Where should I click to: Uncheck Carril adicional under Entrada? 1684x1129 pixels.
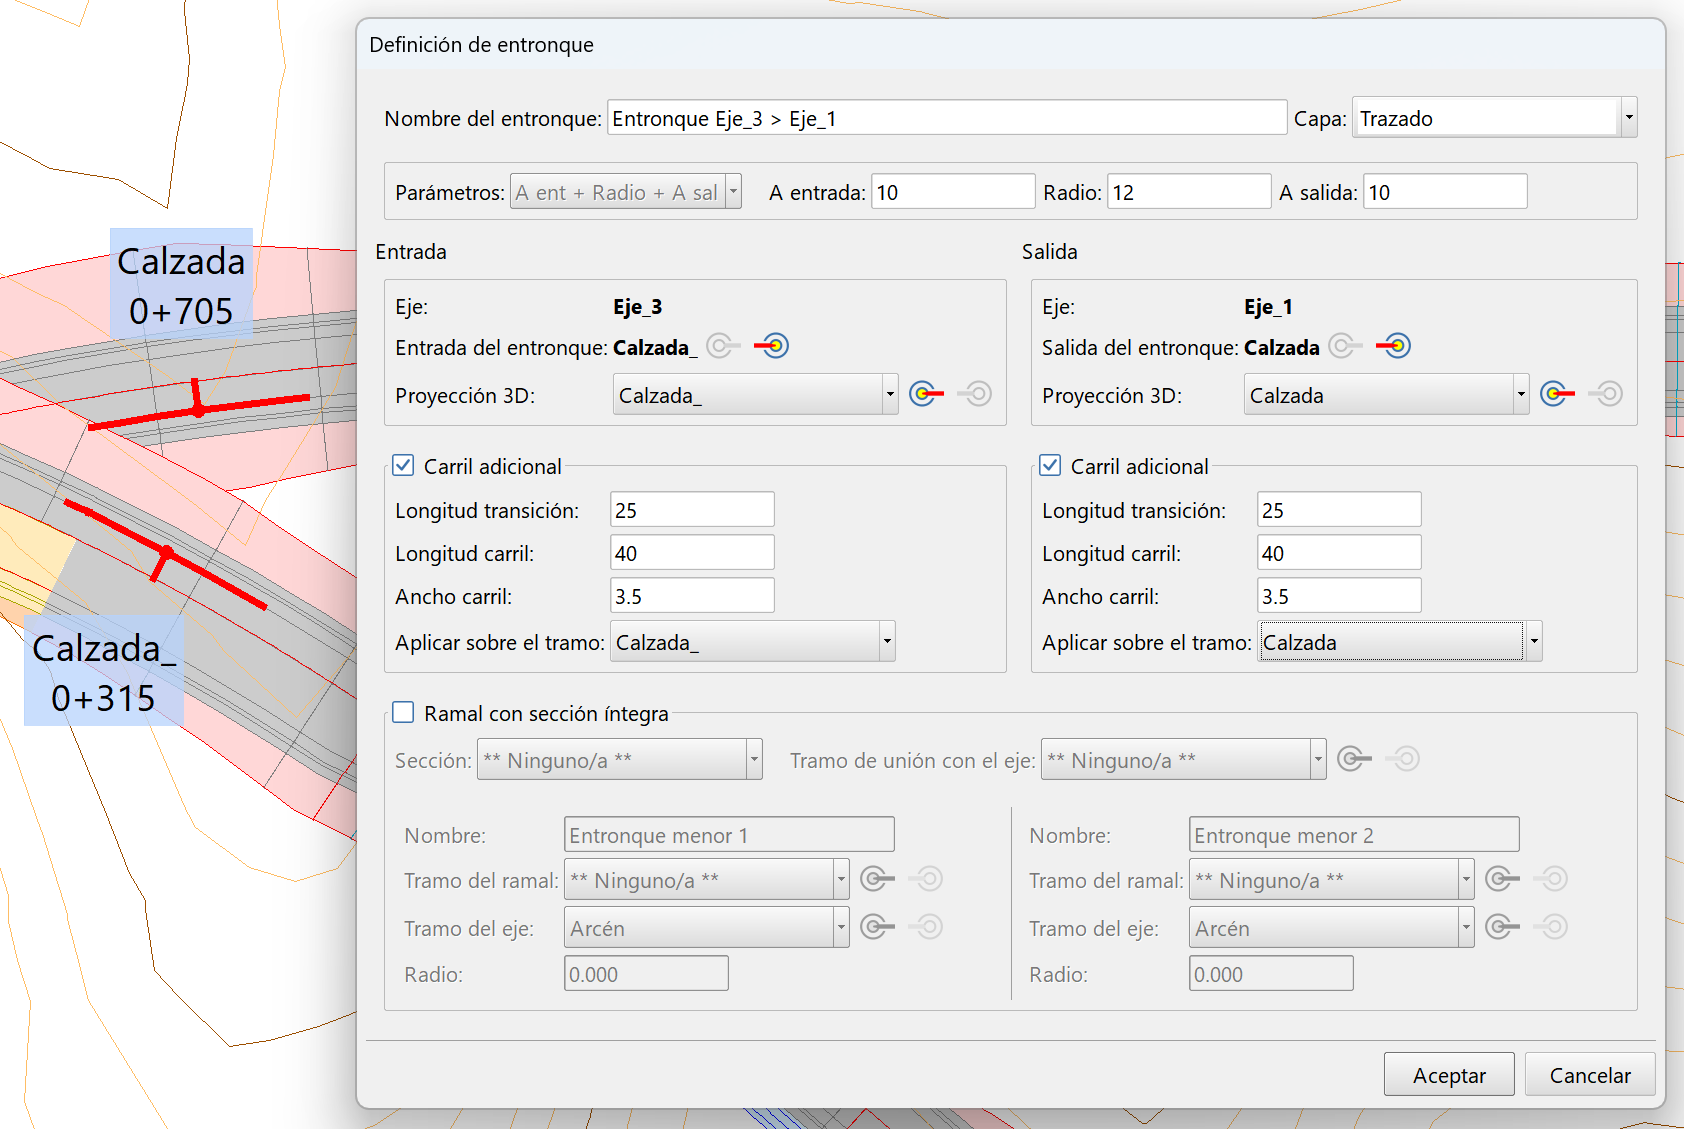point(403,465)
